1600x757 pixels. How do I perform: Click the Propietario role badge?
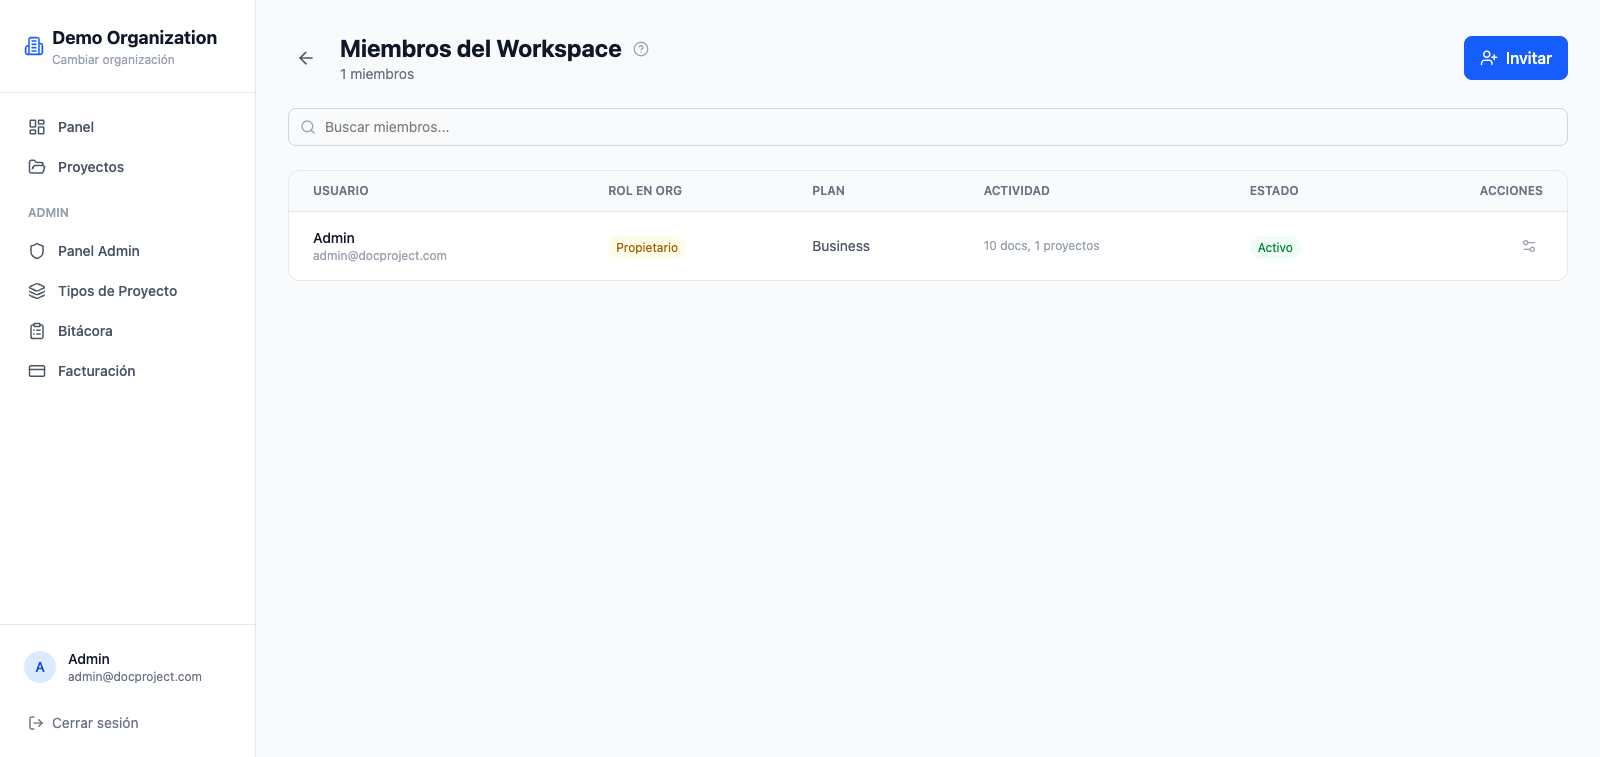(647, 247)
